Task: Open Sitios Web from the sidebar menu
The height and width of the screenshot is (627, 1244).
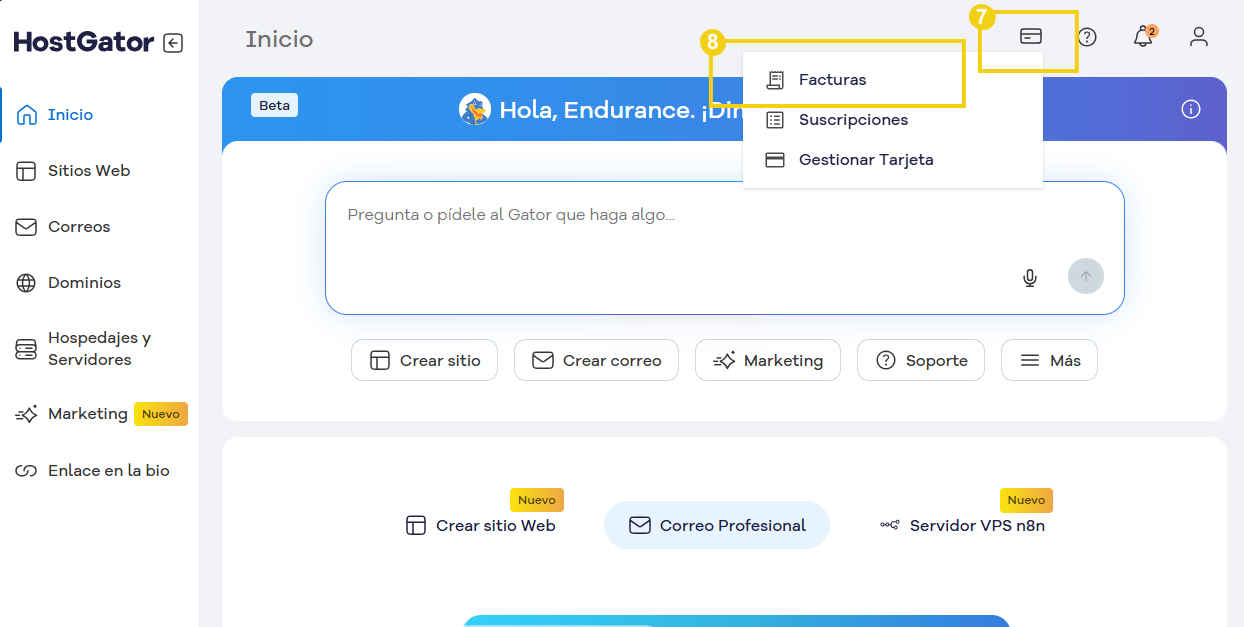Action: pyautogui.click(x=89, y=170)
